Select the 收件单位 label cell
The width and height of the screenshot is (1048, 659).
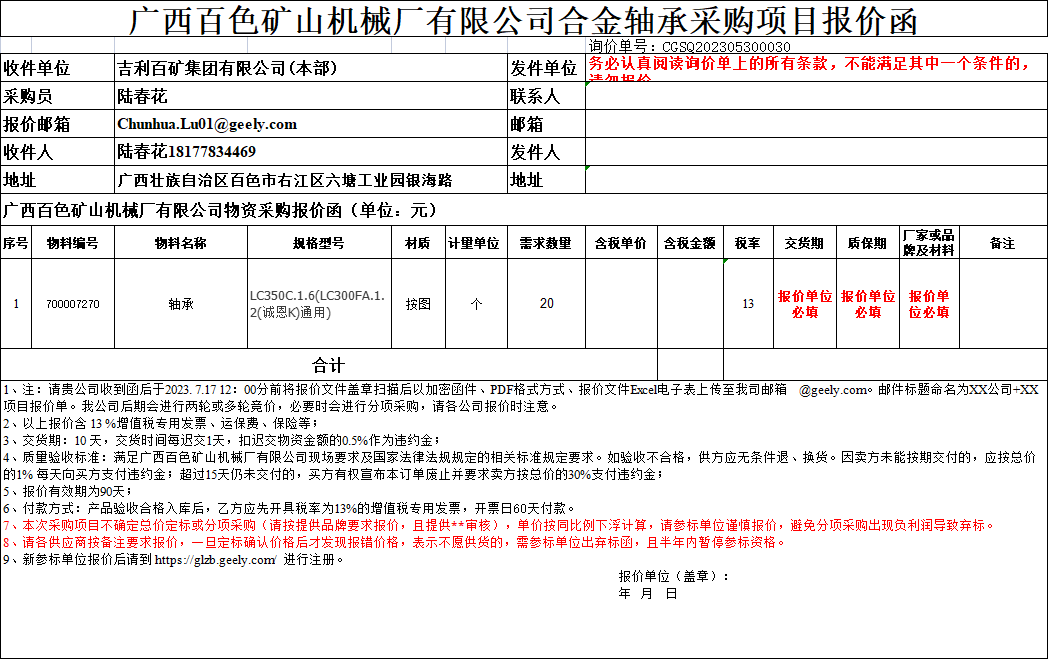point(57,68)
